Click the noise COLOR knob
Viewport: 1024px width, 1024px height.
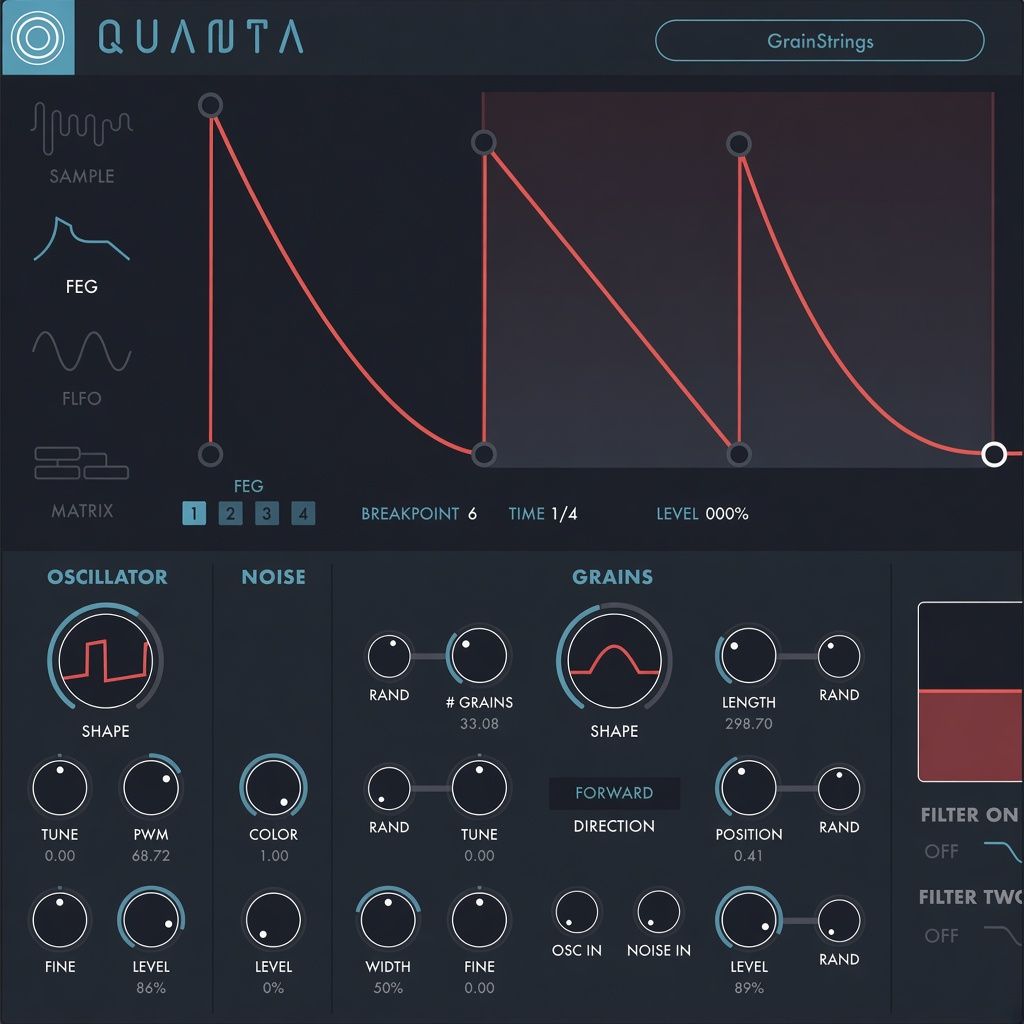[x=274, y=787]
